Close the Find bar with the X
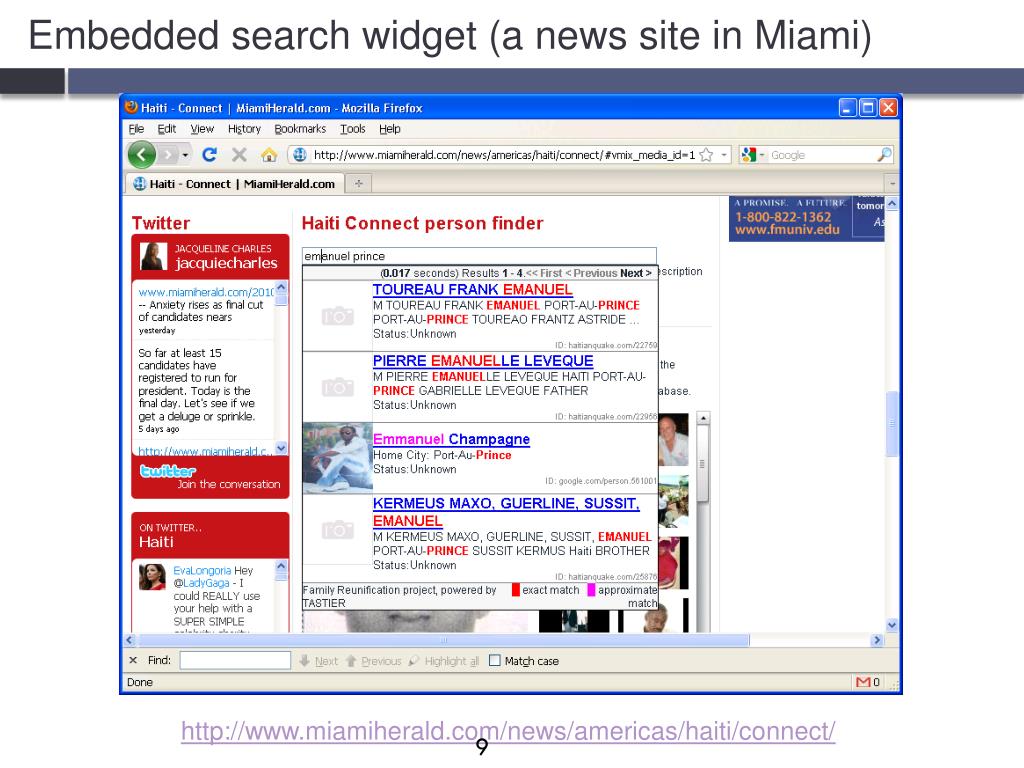The height and width of the screenshot is (768, 1024). click(x=133, y=660)
